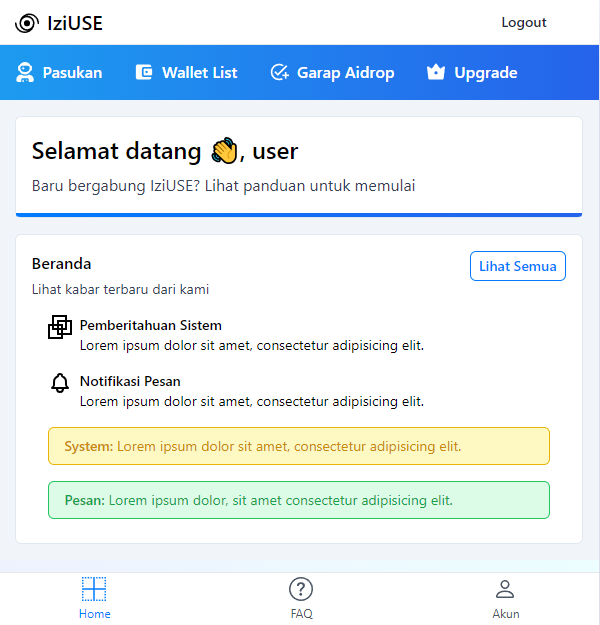The width and height of the screenshot is (600, 625).
Task: Click the IziUSE brand name text
Action: pos(75,23)
